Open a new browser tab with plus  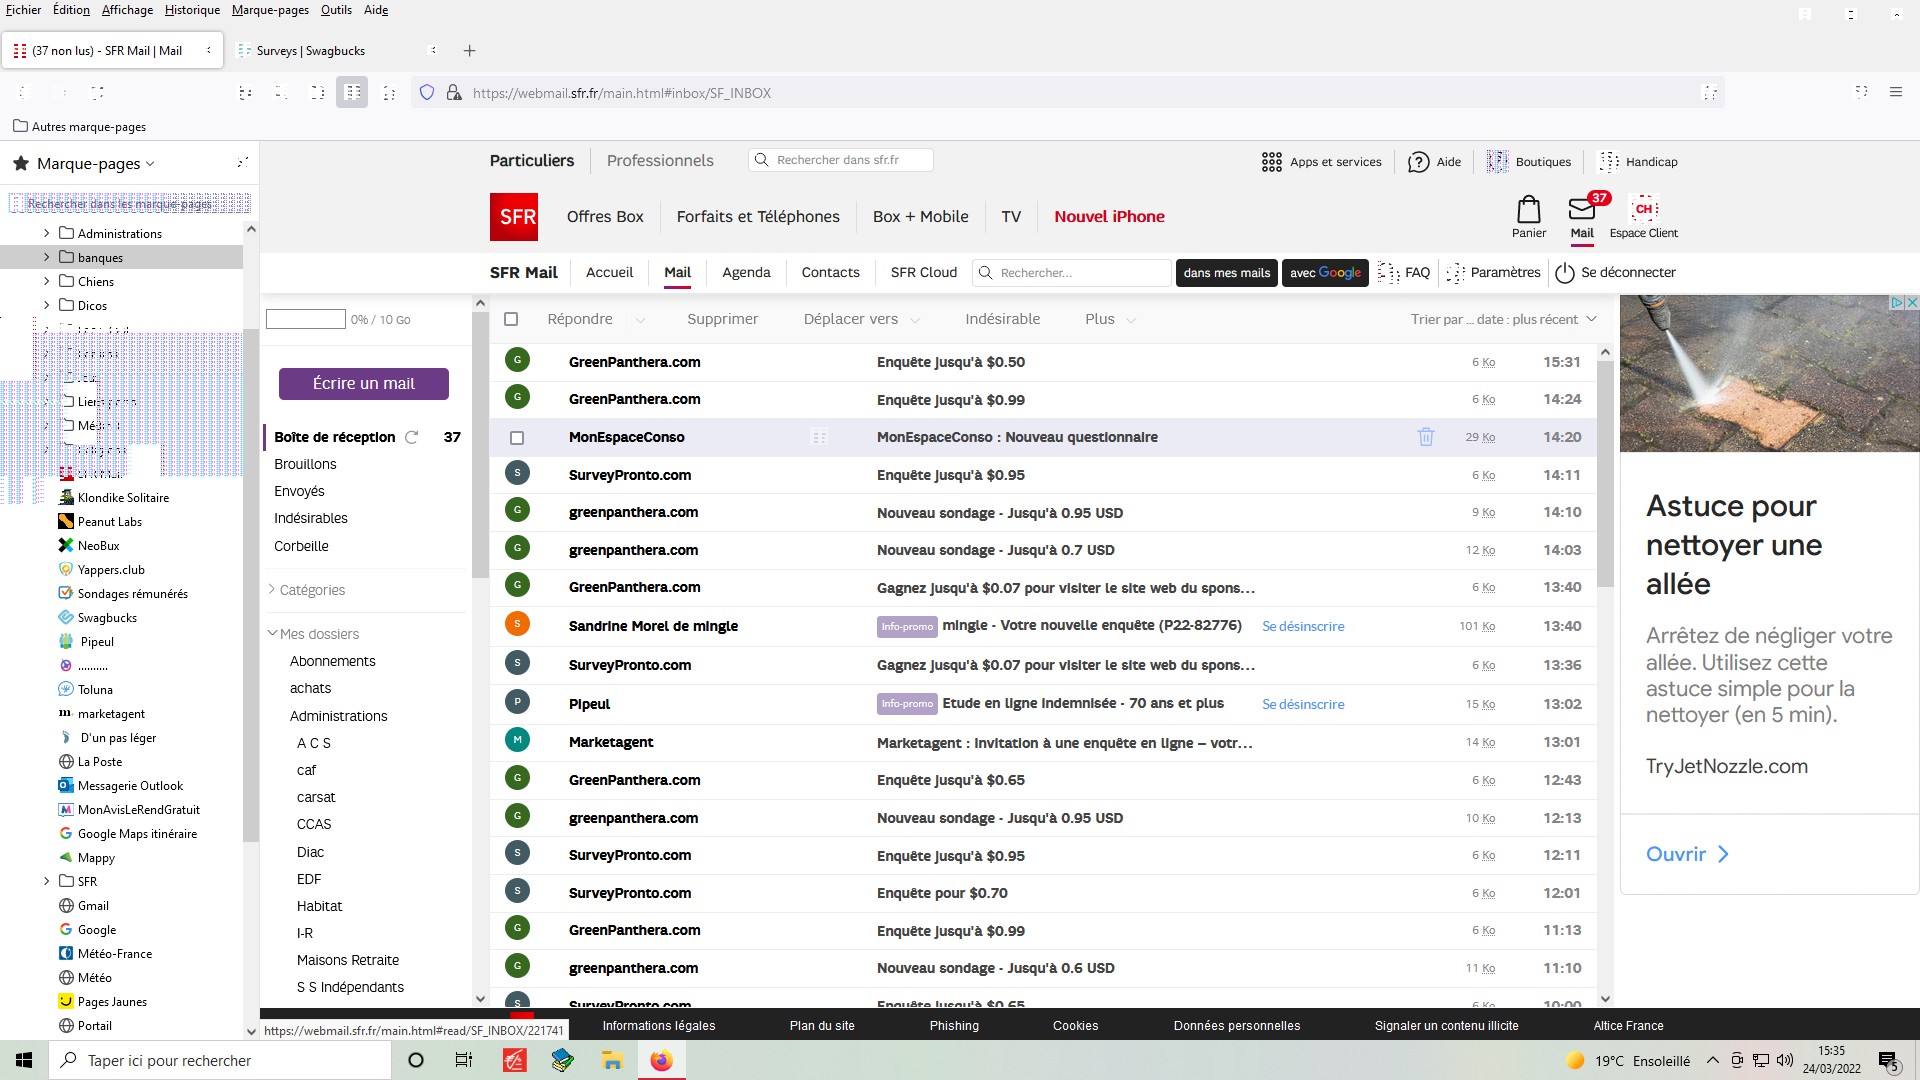click(x=470, y=51)
